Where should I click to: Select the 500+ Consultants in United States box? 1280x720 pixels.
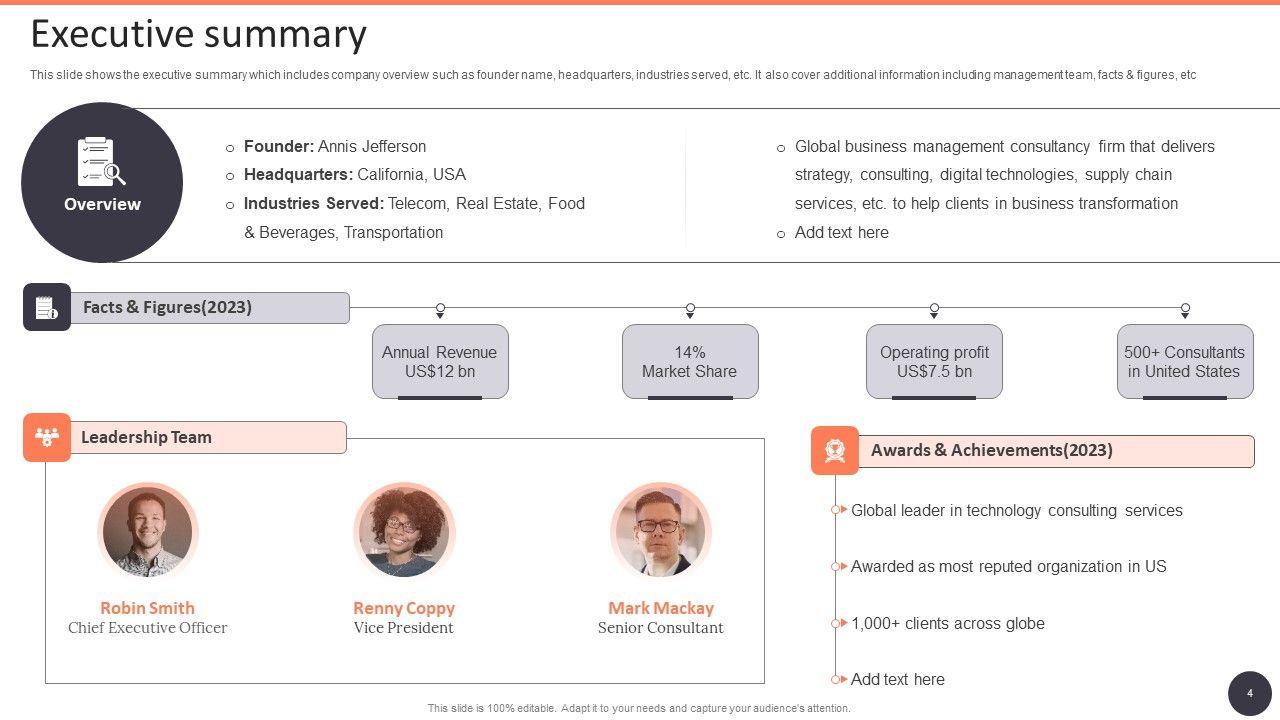[1185, 362]
